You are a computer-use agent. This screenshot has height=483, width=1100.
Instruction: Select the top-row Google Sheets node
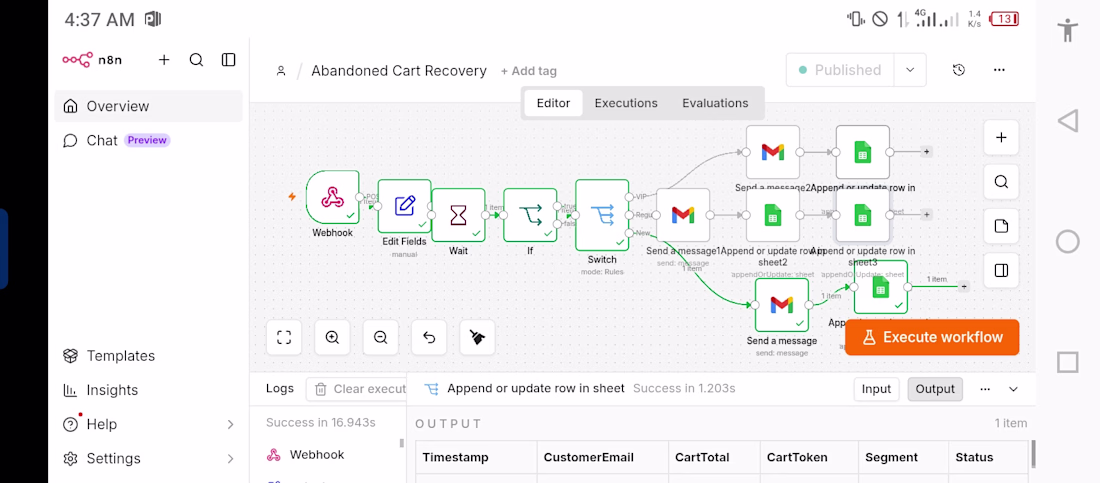(x=862, y=152)
